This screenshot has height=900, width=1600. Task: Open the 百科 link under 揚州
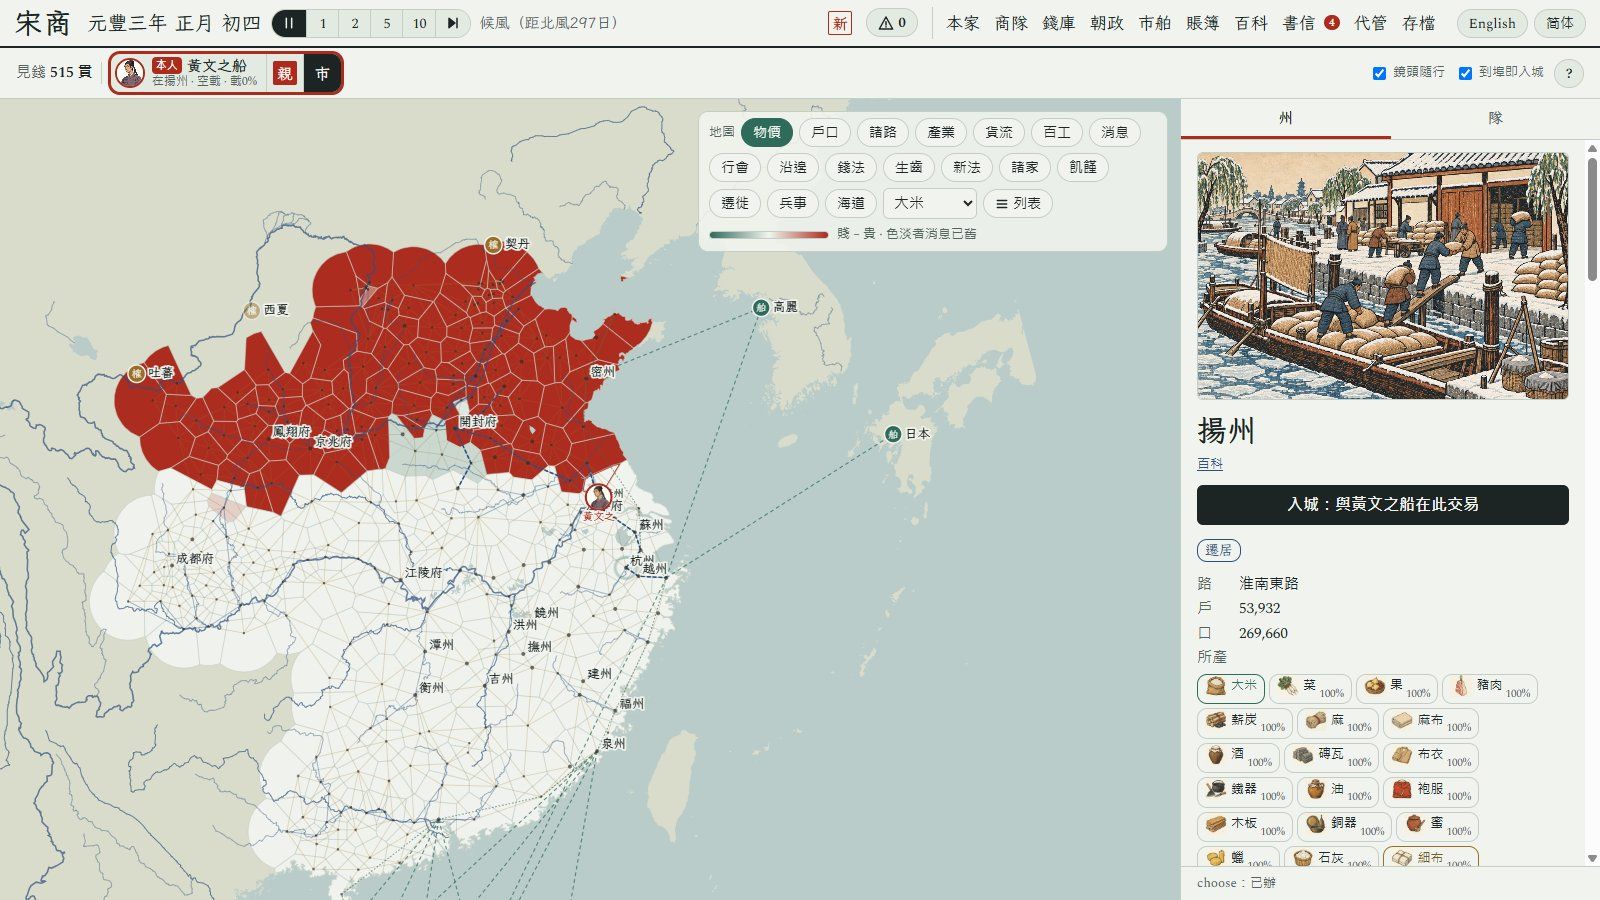coord(1210,464)
